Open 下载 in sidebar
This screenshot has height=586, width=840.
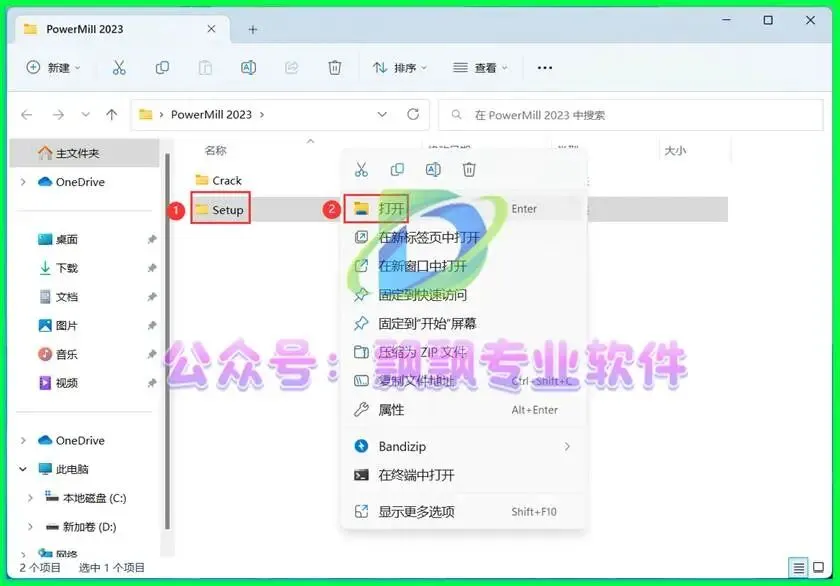point(66,268)
